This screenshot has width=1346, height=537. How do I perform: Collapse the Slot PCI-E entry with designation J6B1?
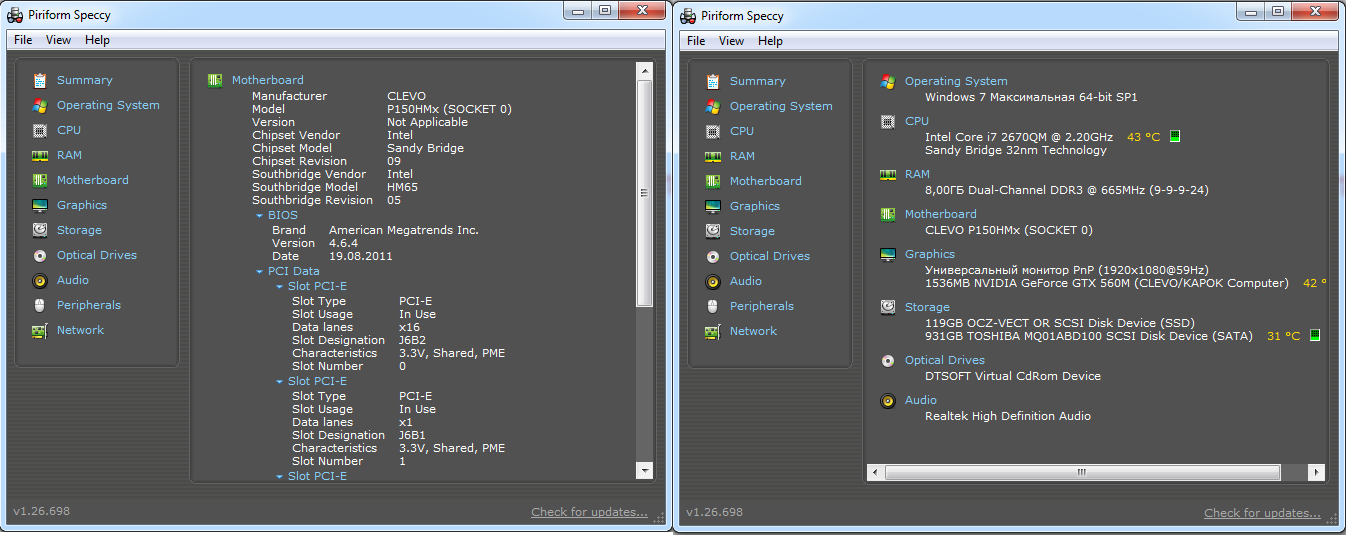point(280,381)
